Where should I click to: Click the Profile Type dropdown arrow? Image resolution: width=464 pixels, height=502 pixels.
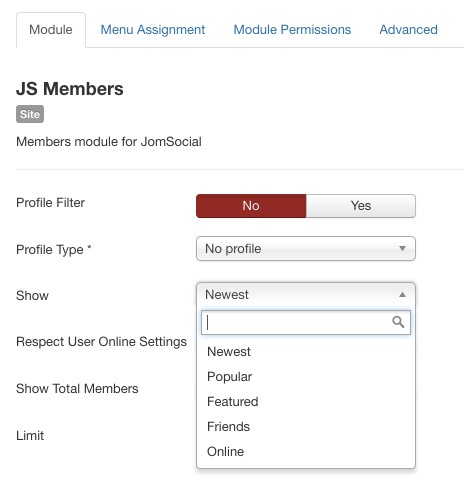click(x=402, y=249)
